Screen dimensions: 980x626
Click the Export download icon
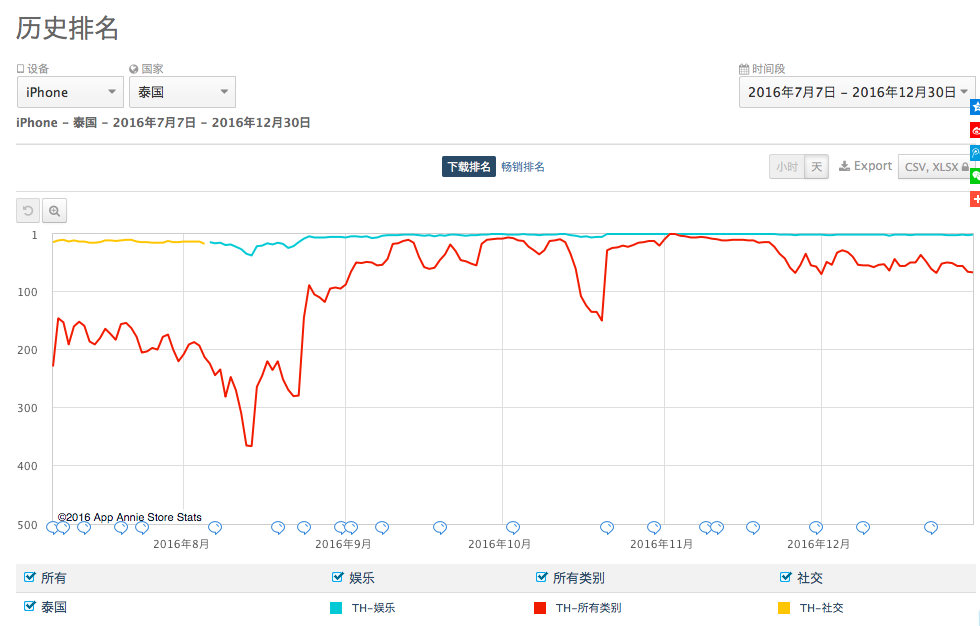(844, 166)
